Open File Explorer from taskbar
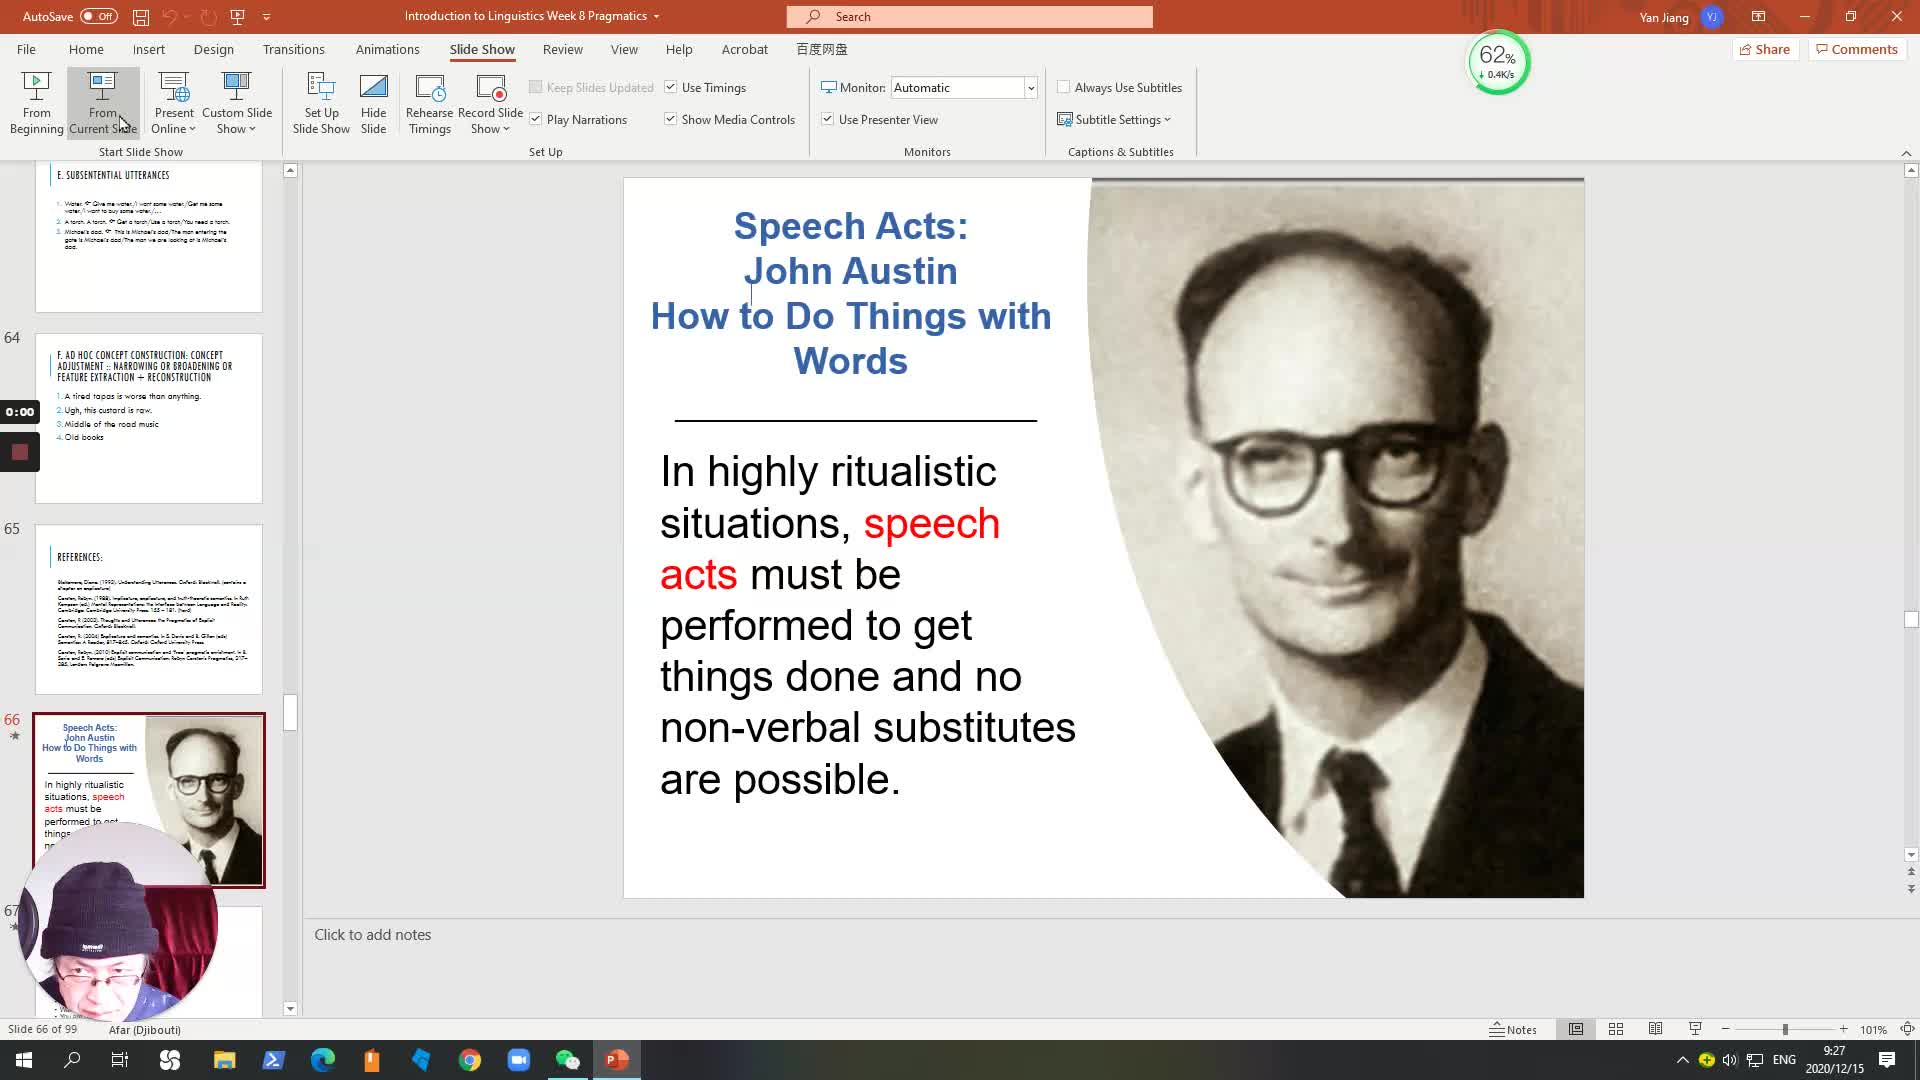Image resolution: width=1920 pixels, height=1080 pixels. (x=225, y=1060)
